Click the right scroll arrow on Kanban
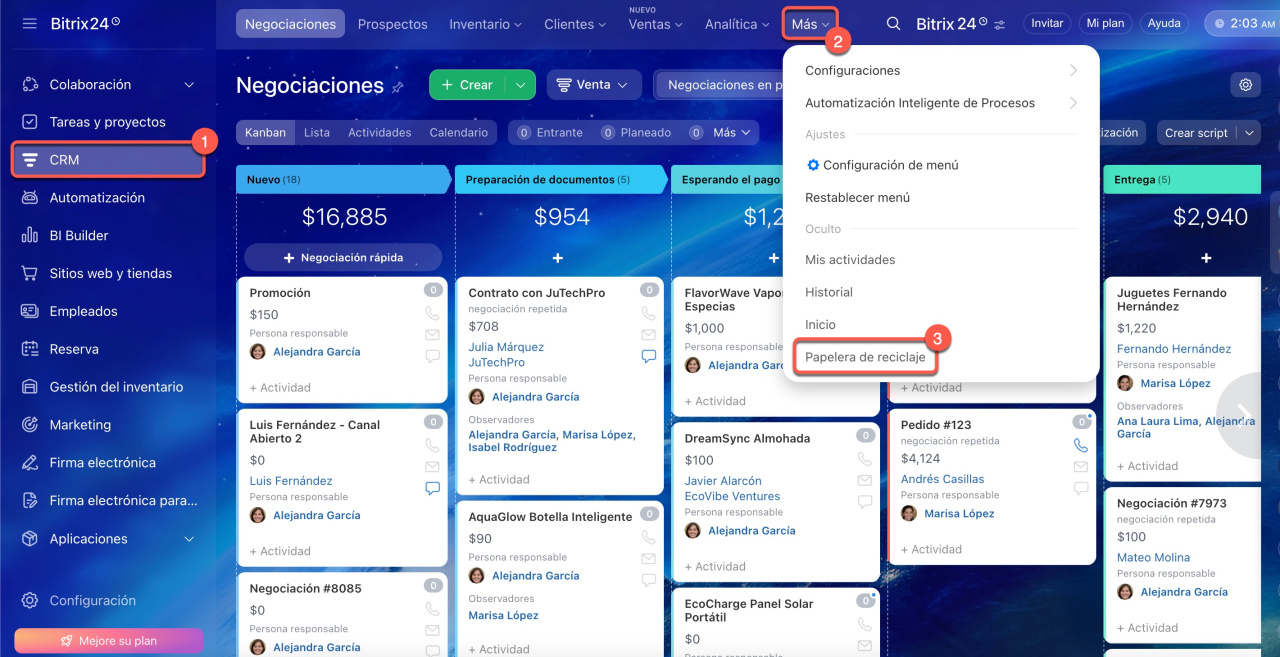The image size is (1280, 657). pyautogui.click(x=1244, y=415)
